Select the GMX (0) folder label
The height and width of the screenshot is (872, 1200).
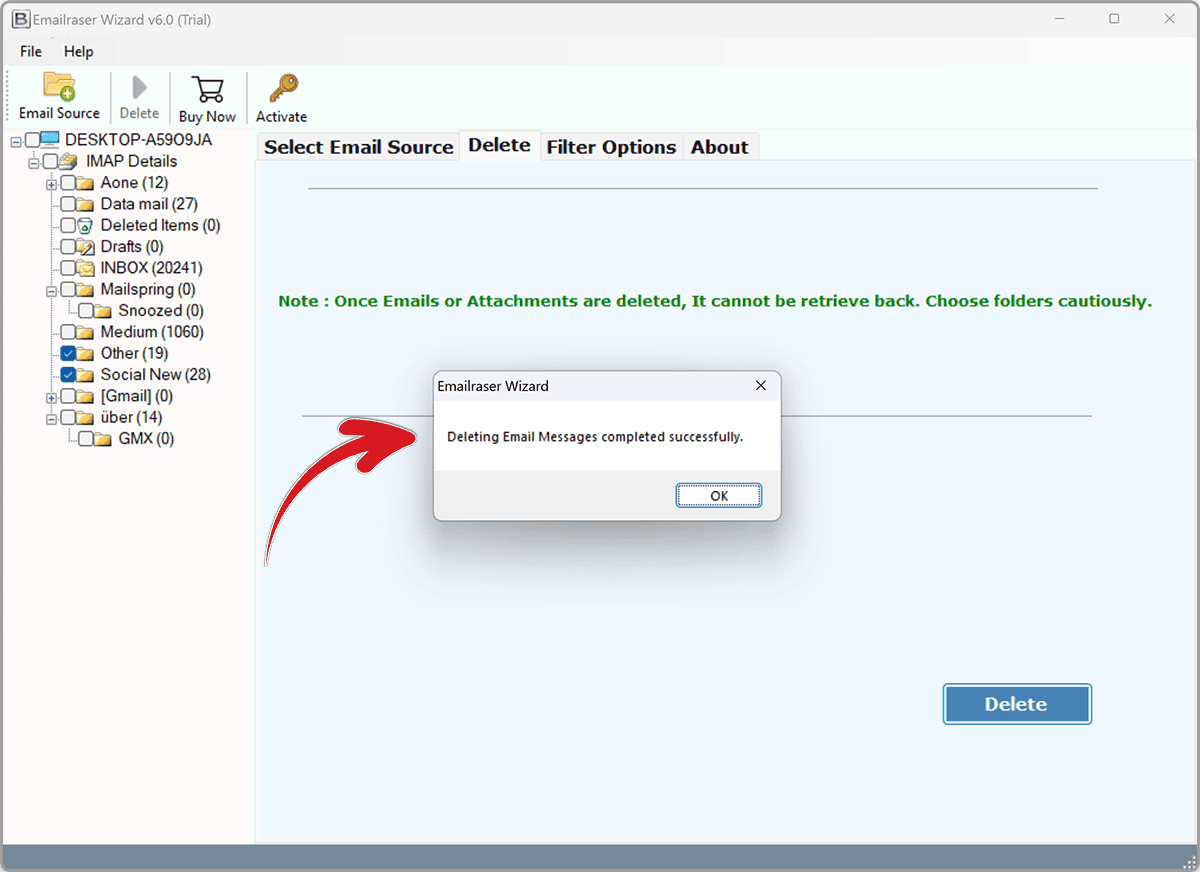coord(146,439)
